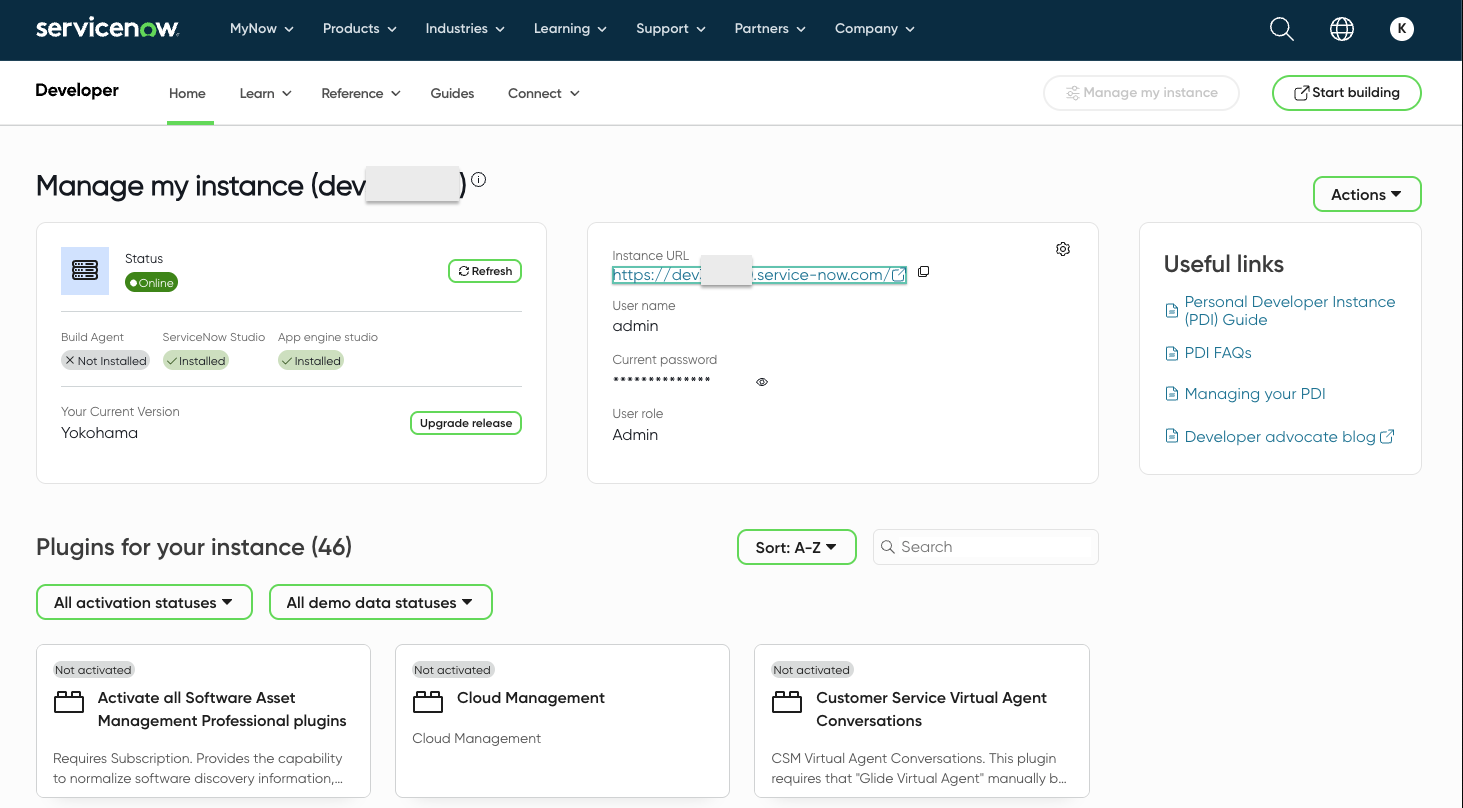
Task: Click the server instance icon beside Status
Action: [85, 270]
